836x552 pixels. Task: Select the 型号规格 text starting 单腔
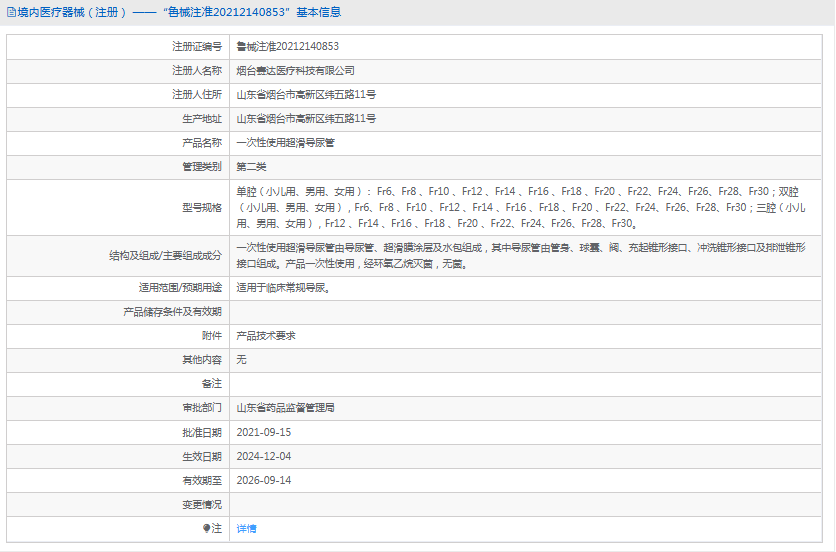pyautogui.click(x=521, y=207)
